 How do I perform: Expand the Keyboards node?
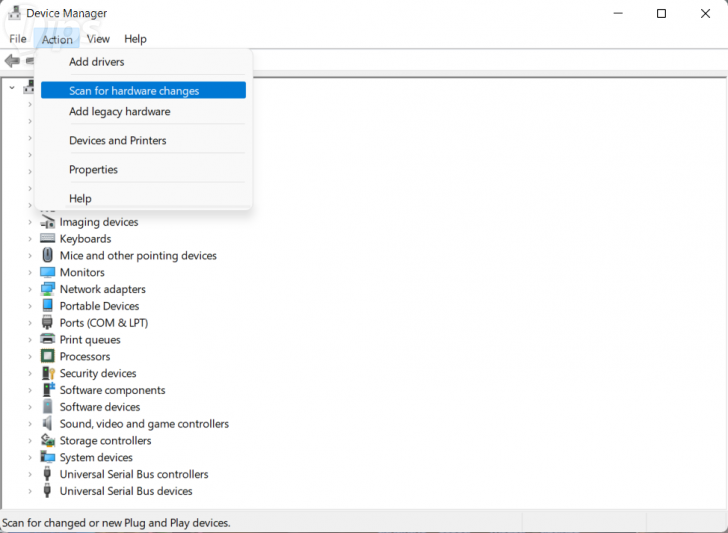pyautogui.click(x=30, y=239)
